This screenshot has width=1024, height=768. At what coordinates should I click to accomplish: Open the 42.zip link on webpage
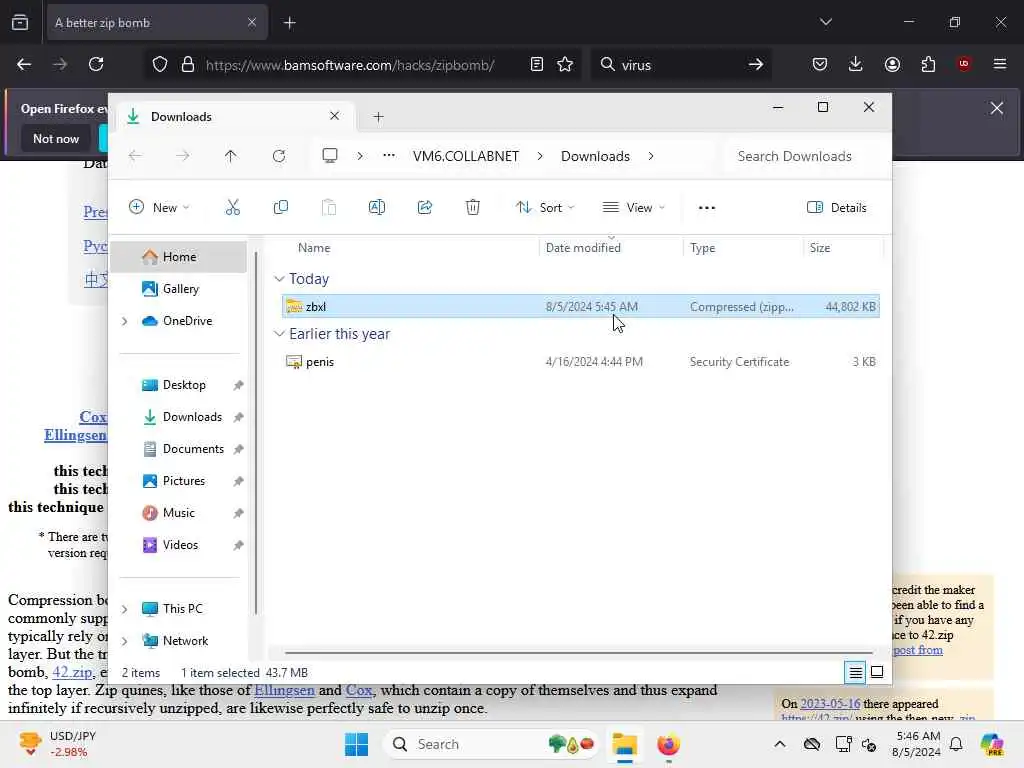click(72, 672)
